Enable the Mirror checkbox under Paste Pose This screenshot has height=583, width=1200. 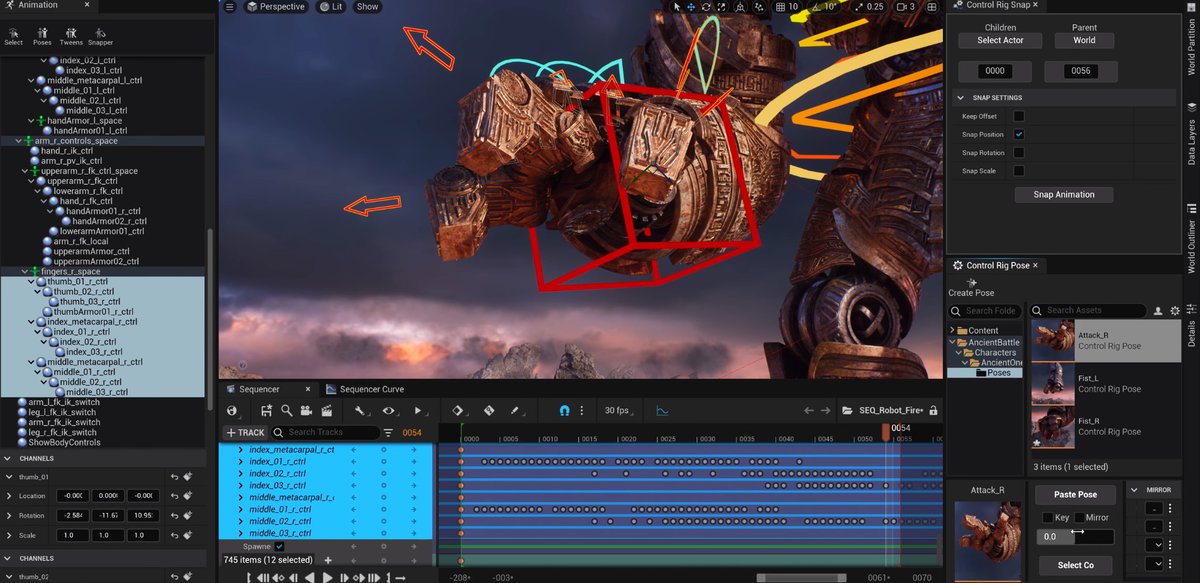tap(1079, 517)
